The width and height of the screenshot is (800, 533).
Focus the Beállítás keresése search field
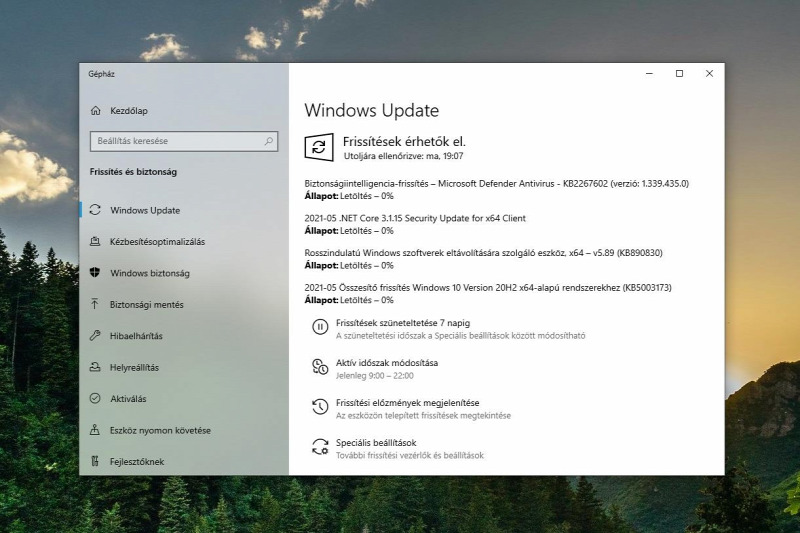184,141
